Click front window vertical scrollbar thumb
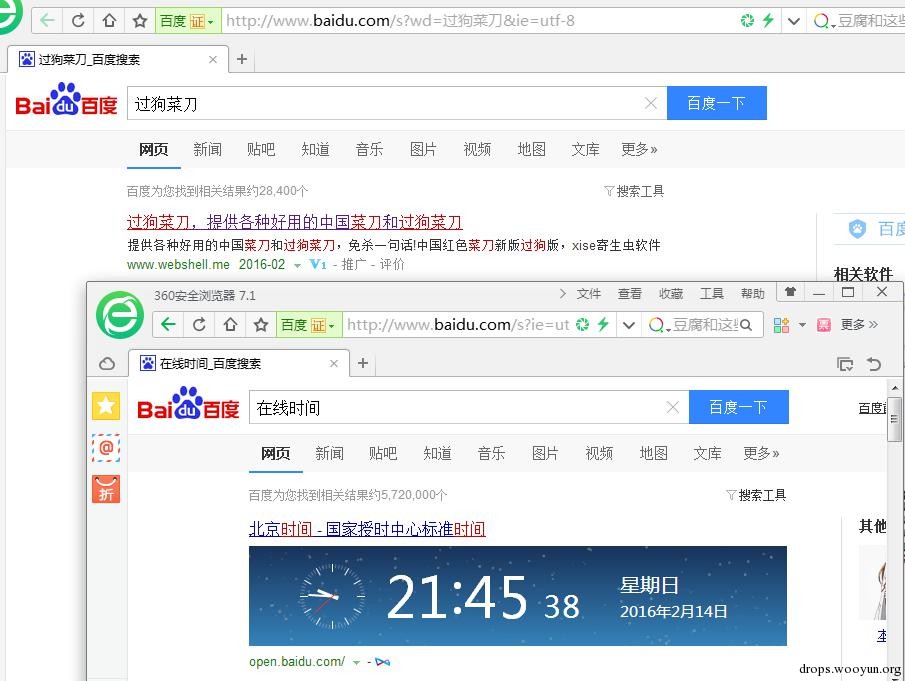905x681 pixels. (894, 419)
